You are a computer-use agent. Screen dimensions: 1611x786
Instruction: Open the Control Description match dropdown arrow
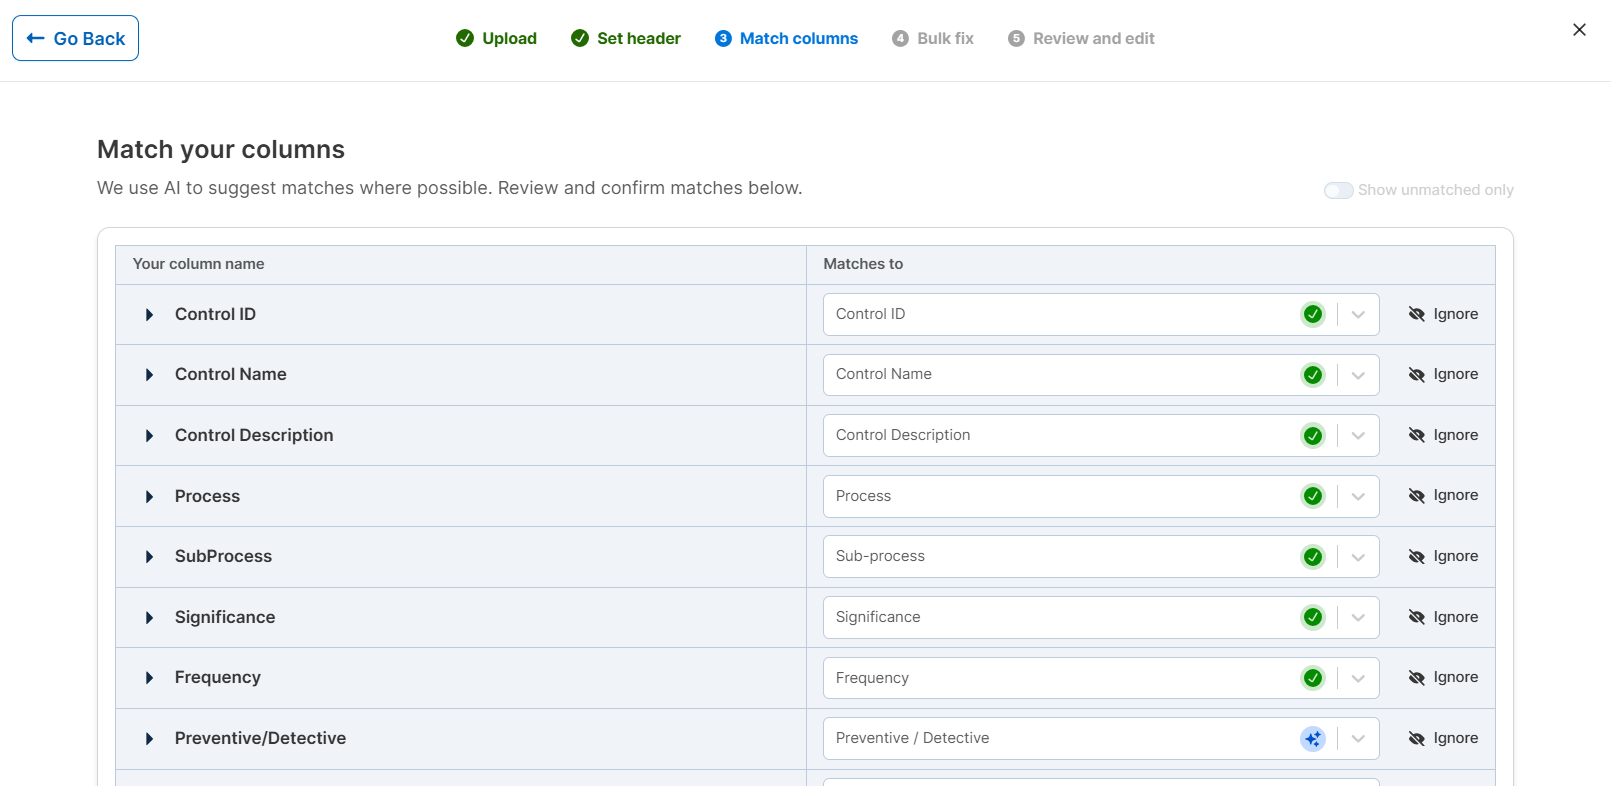click(x=1358, y=435)
